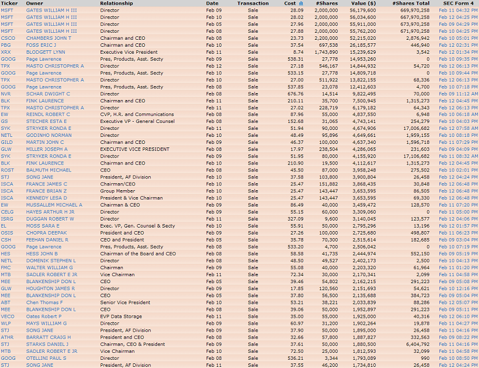
Task: Open the ISRG ticker link
Action: pos(7,219)
